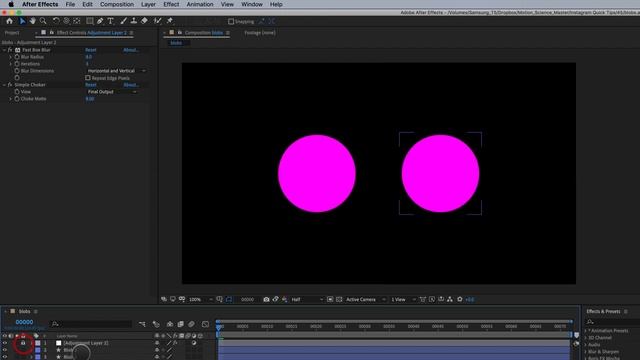Click the timeline layer search field

(91, 324)
